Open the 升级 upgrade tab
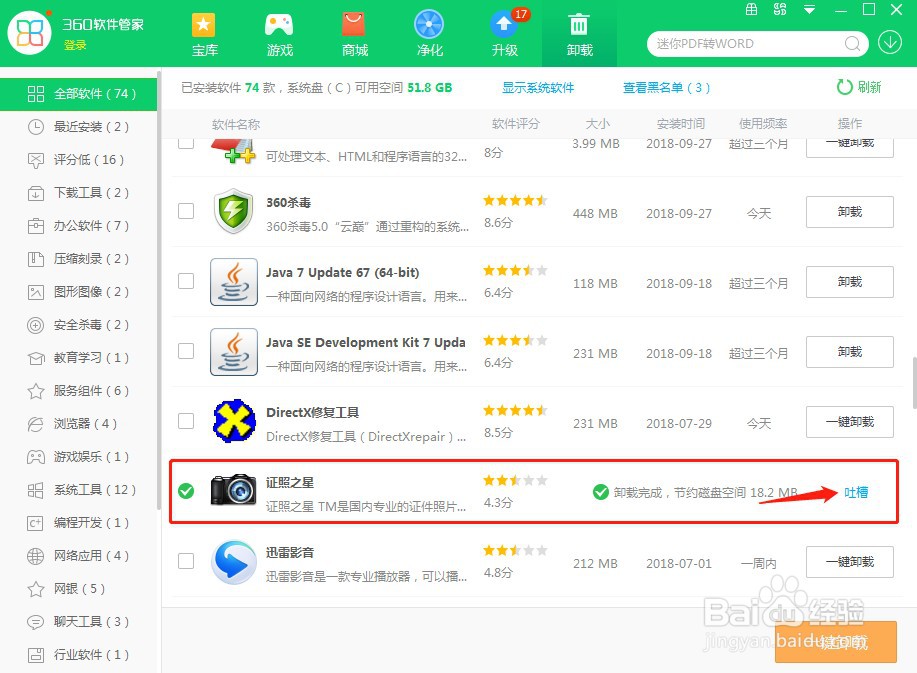Image resolution: width=917 pixels, height=673 pixels. (x=505, y=34)
